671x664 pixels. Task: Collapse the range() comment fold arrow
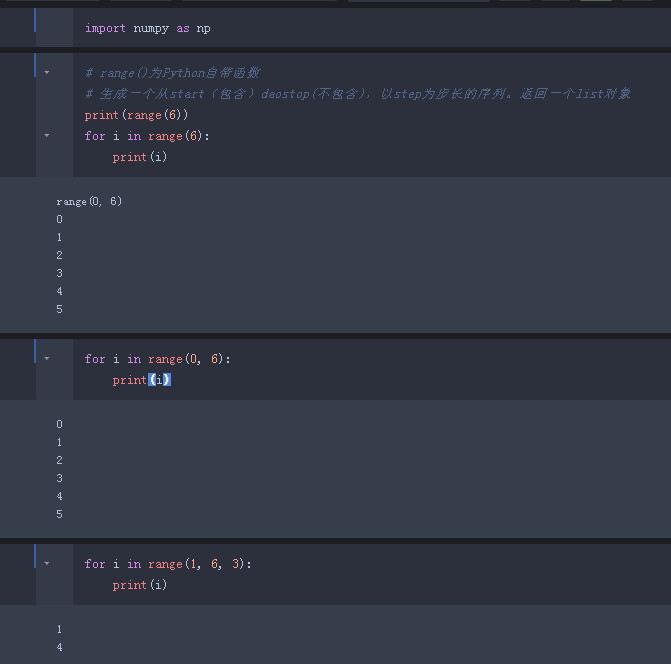pyautogui.click(x=47, y=72)
